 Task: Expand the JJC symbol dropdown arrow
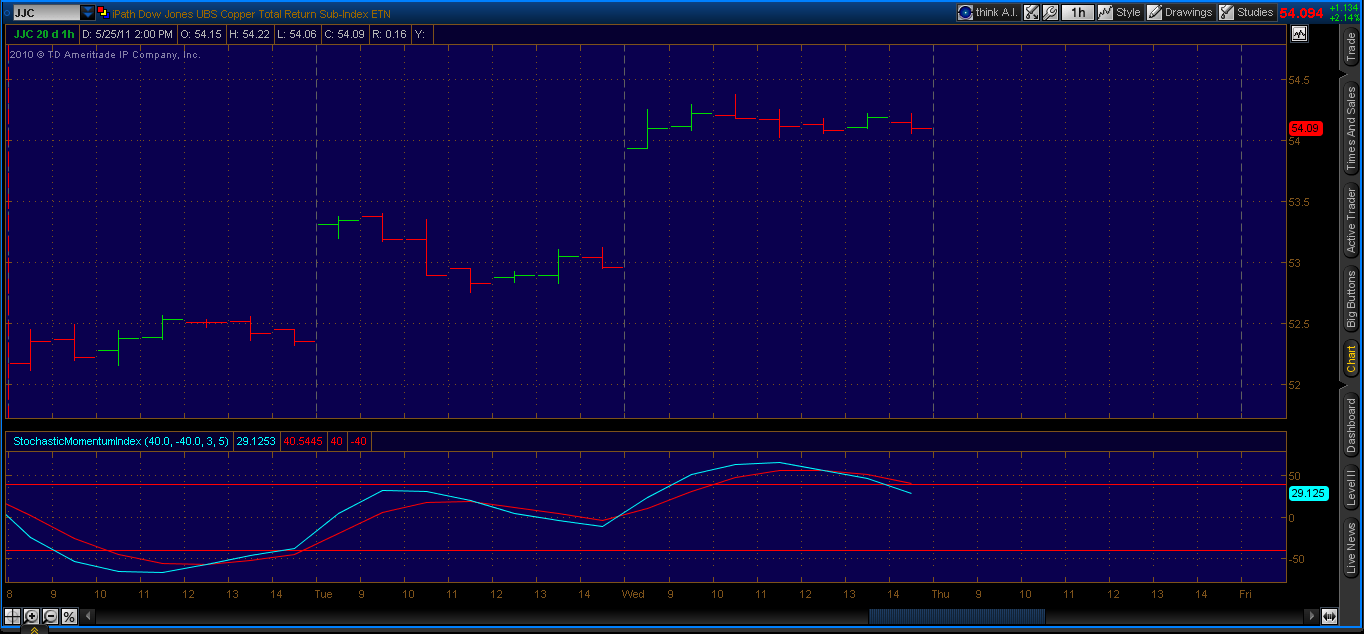click(x=88, y=13)
